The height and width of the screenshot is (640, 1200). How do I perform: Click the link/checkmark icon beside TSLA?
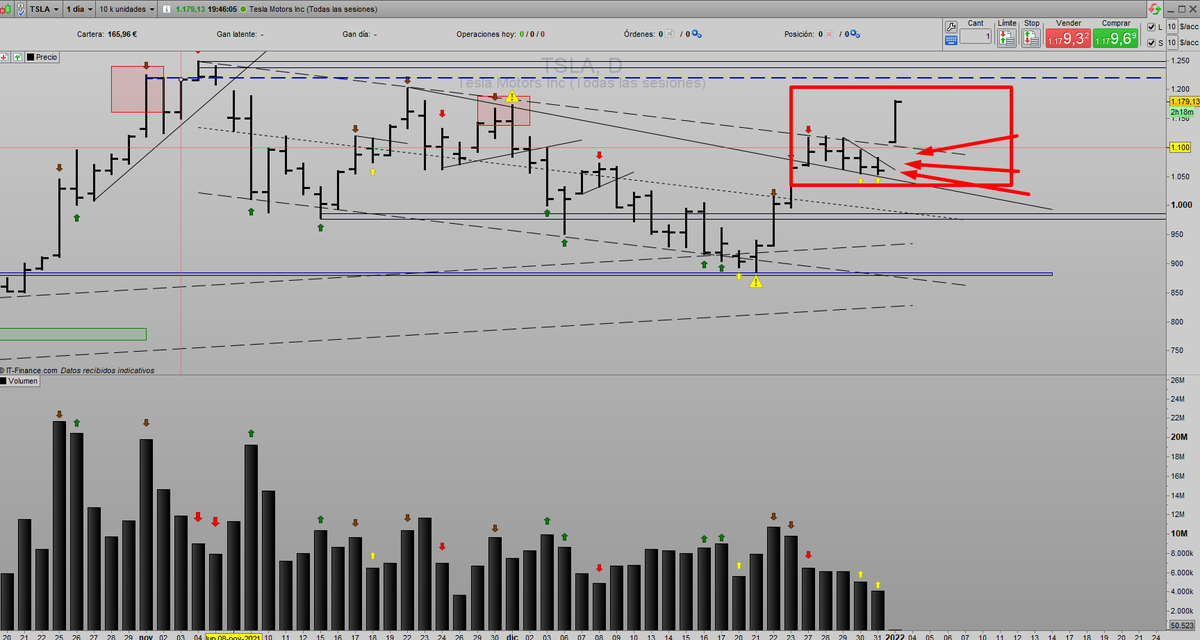pyautogui.click(x=20, y=9)
